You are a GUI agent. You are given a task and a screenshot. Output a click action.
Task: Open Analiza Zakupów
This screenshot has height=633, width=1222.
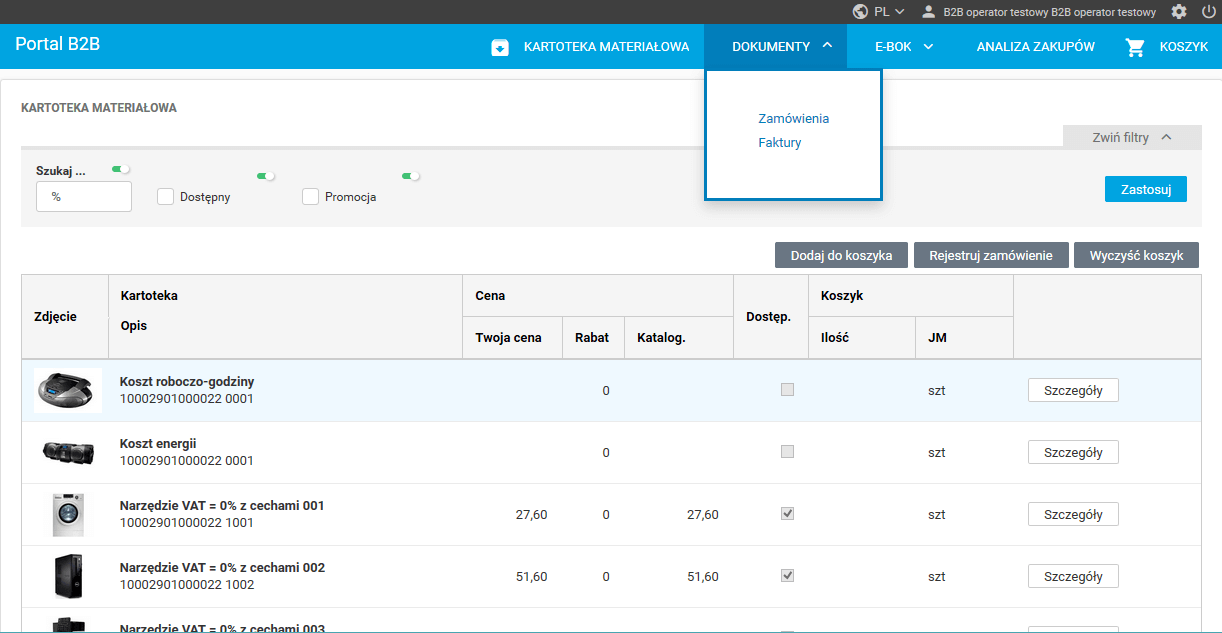[1035, 47]
